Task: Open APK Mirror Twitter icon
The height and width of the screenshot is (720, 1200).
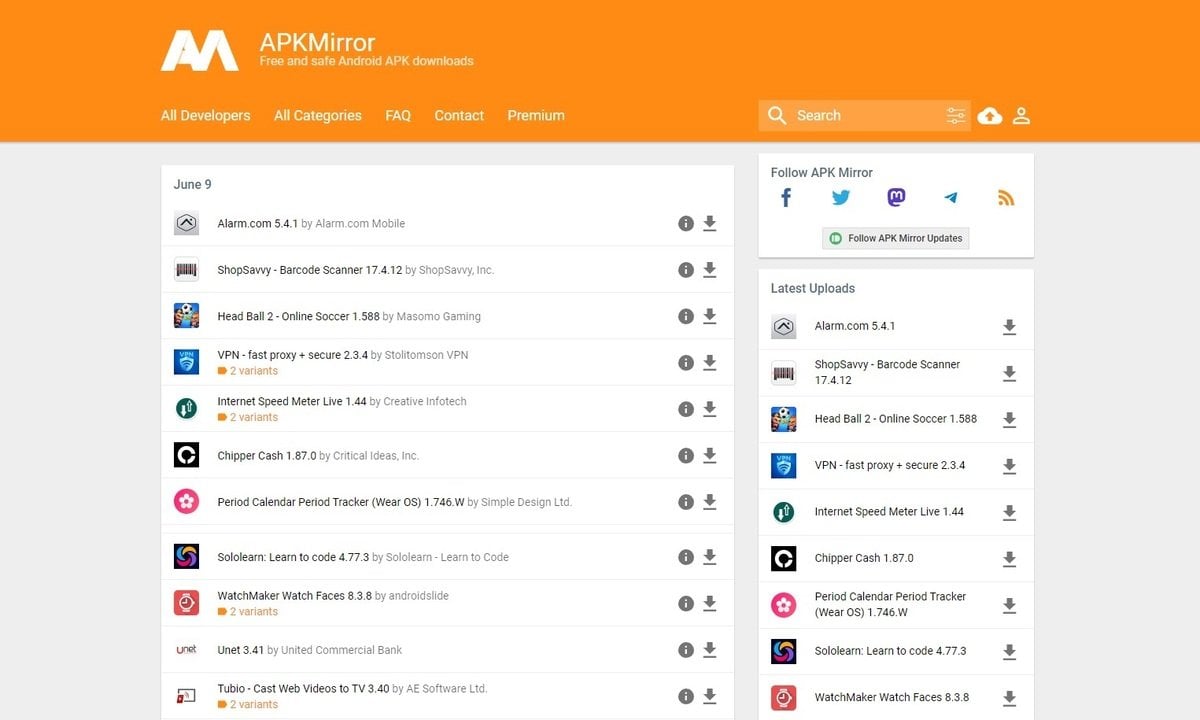Action: point(841,198)
